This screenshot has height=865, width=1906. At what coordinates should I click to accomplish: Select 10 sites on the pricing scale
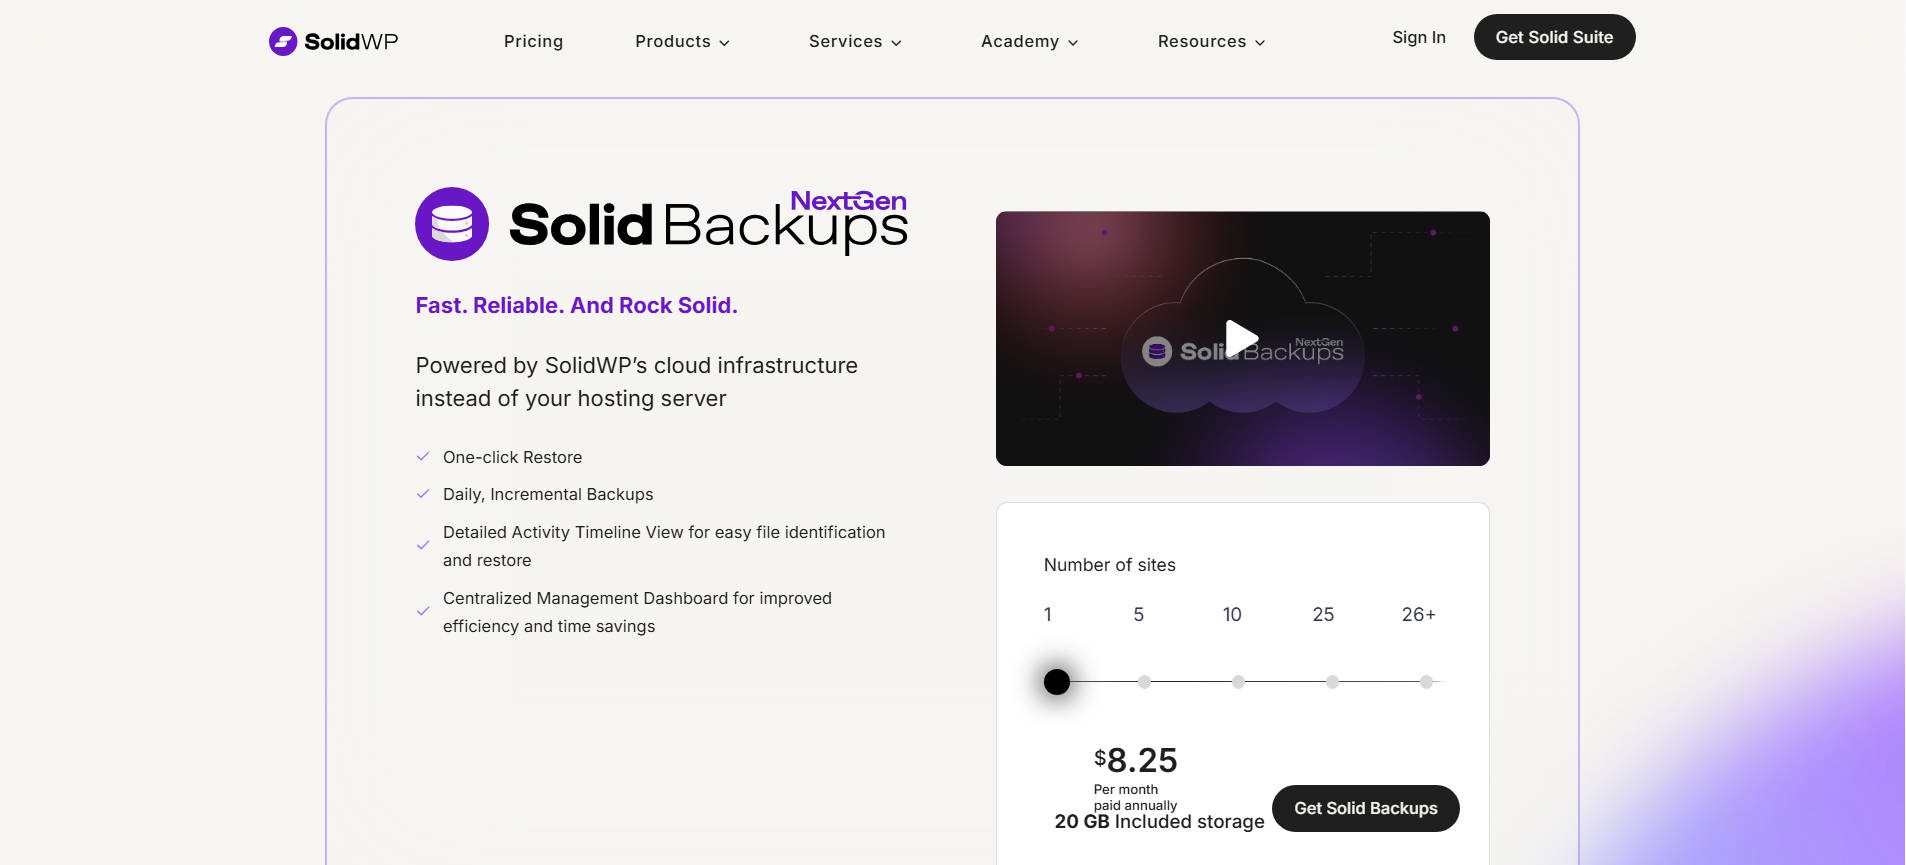coord(1239,682)
